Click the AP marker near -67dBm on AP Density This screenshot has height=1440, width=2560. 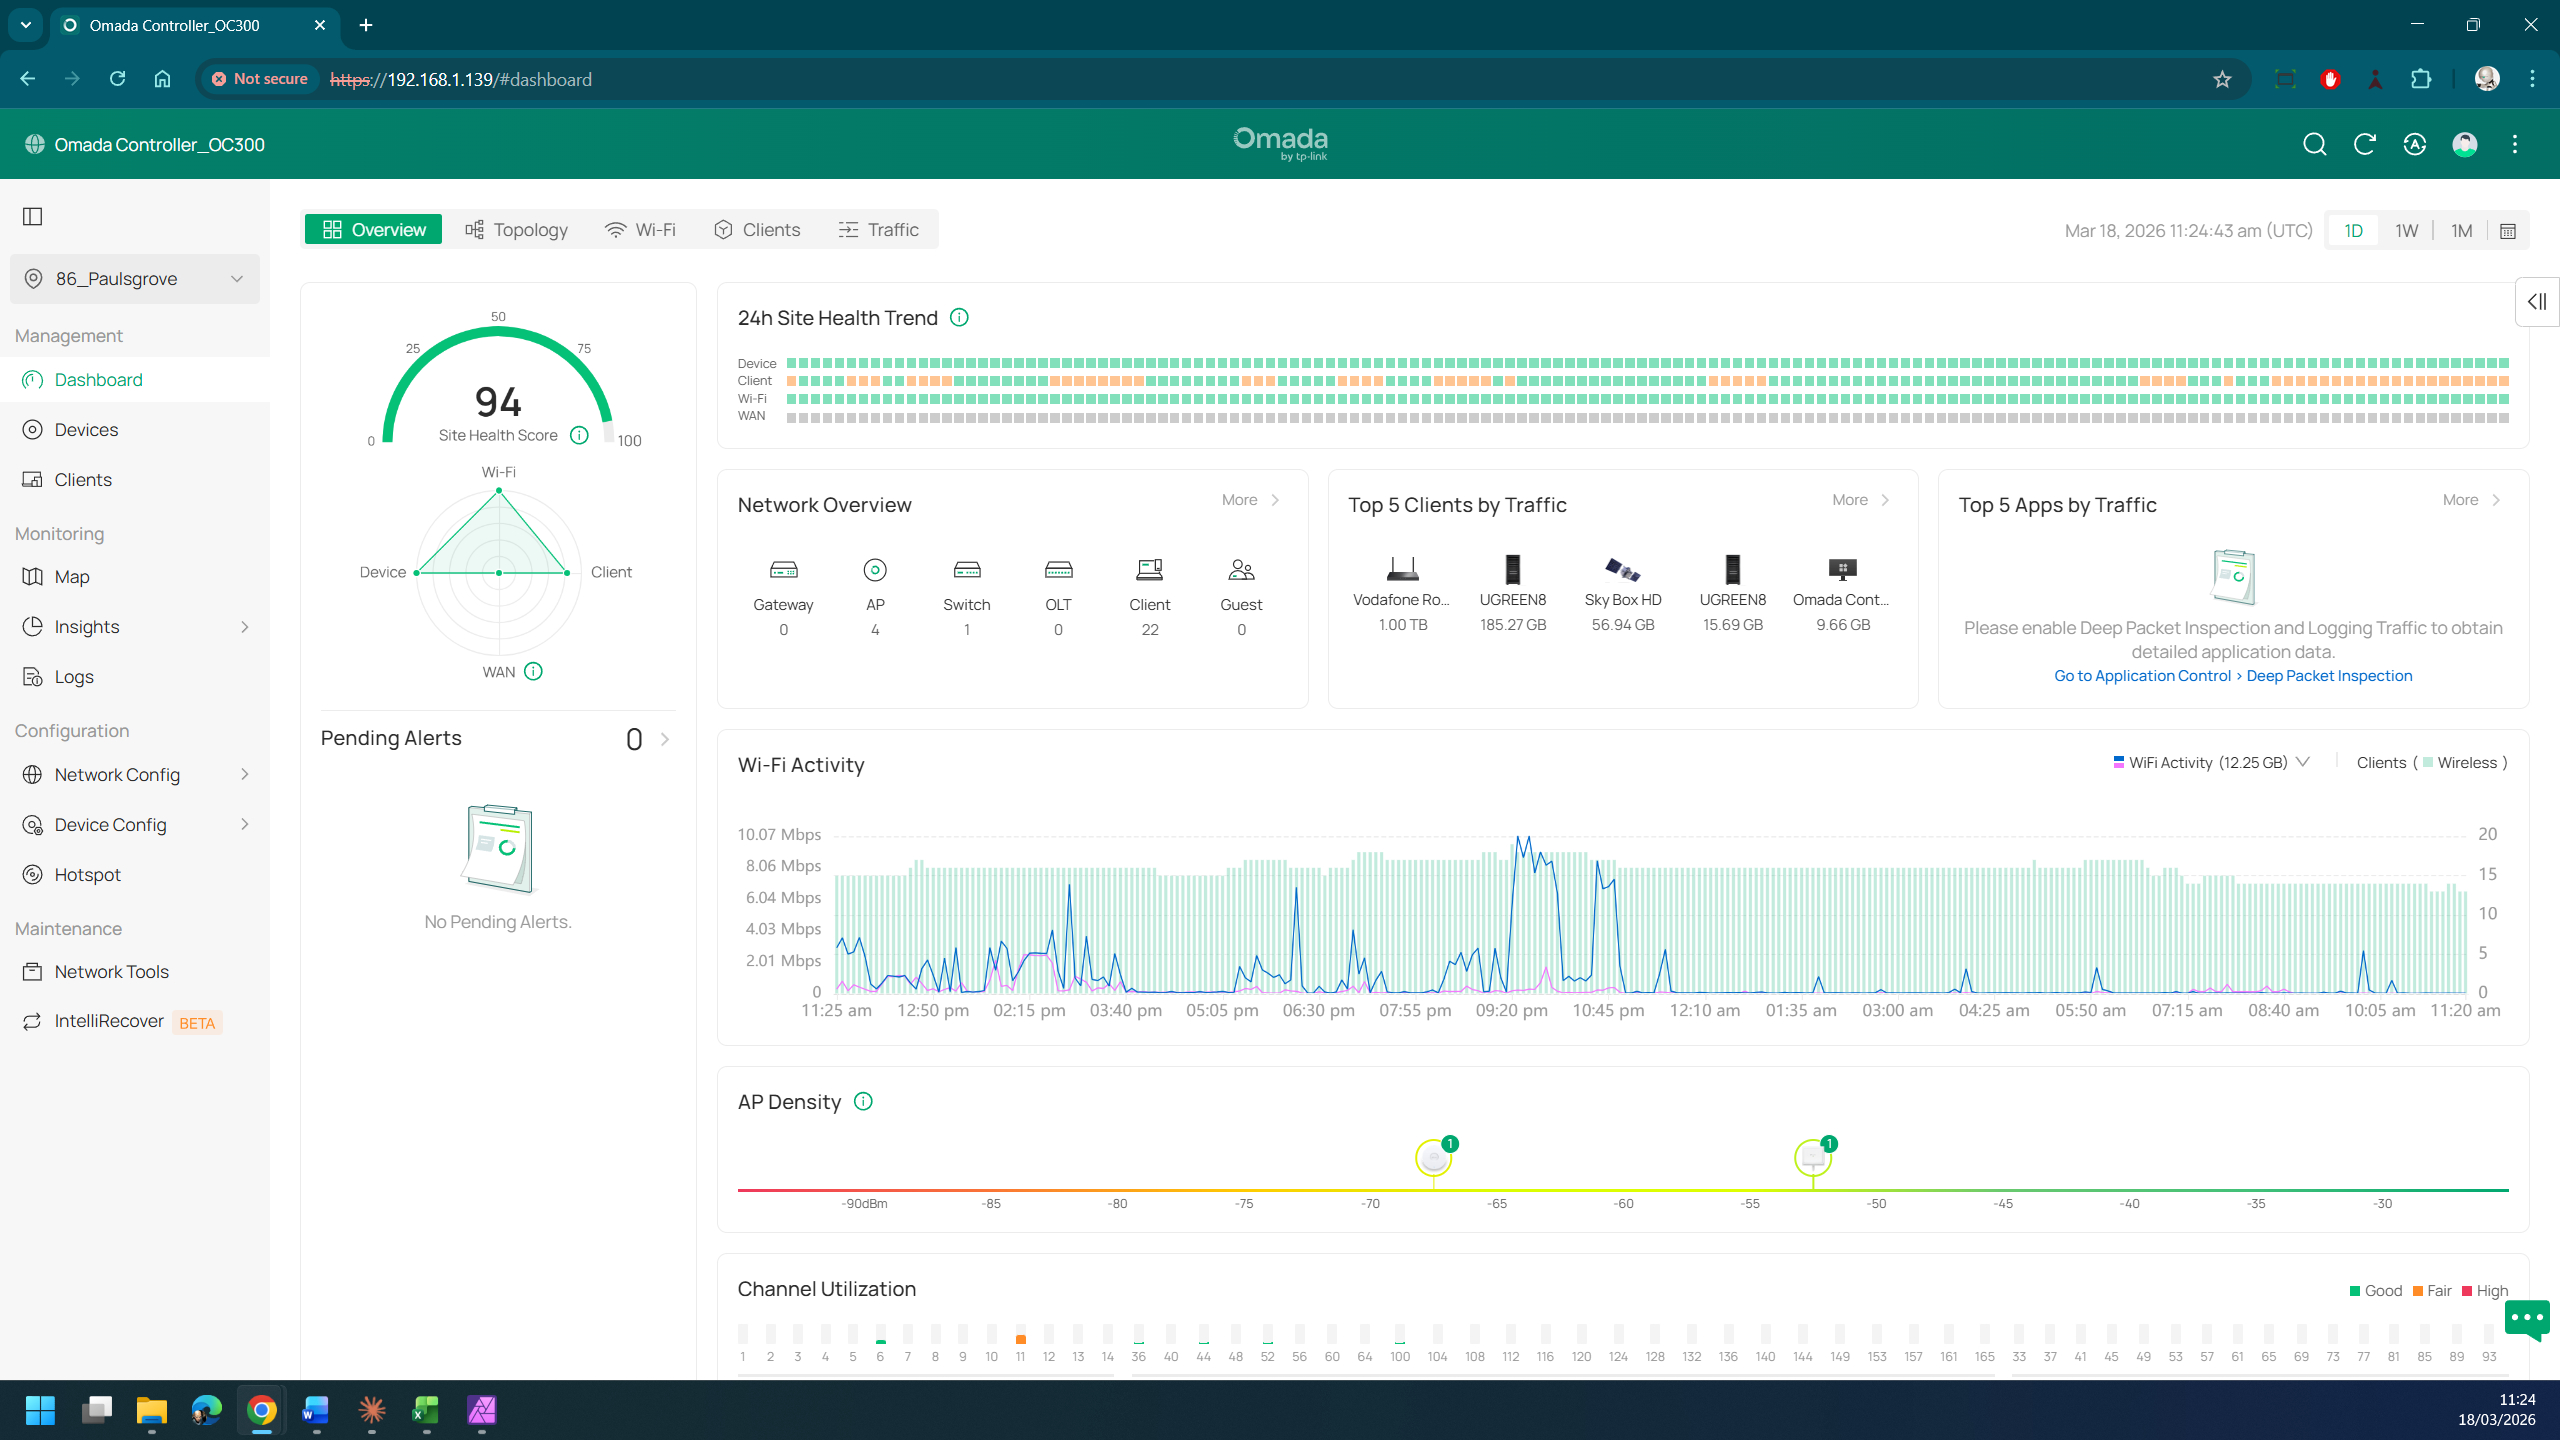1433,1159
